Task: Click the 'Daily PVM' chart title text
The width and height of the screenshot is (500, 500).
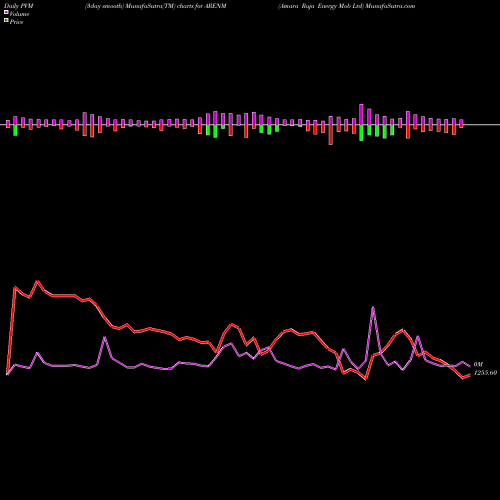Action: 19,6
